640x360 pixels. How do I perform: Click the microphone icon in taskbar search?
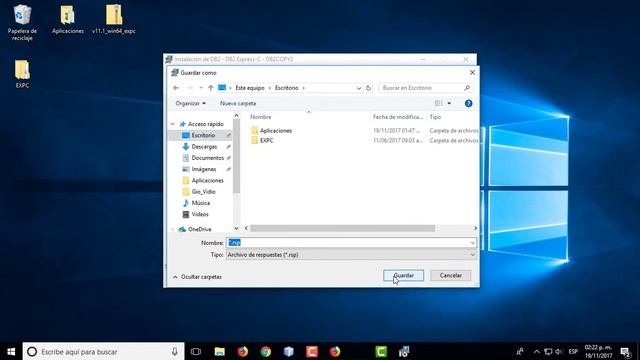pyautogui.click(x=175, y=351)
